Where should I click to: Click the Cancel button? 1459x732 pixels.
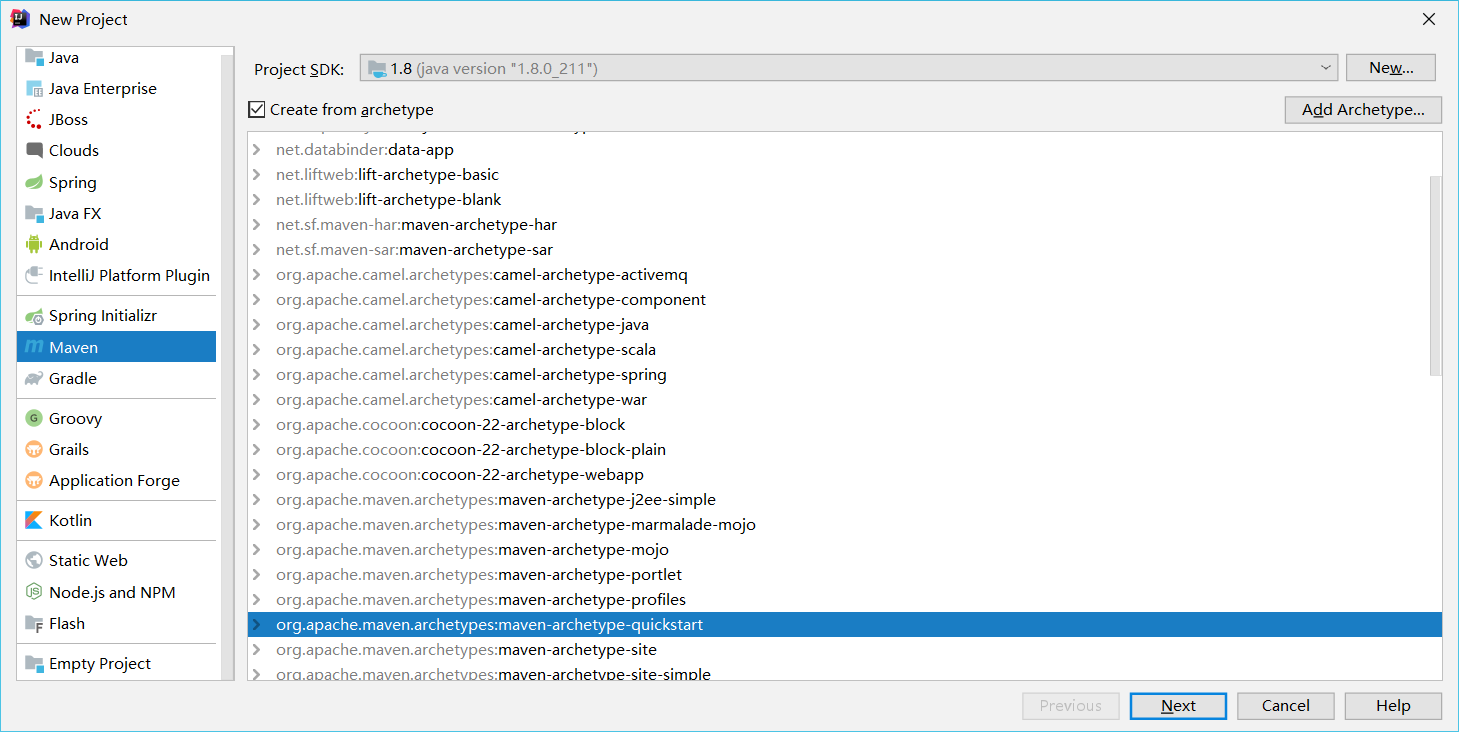coord(1286,705)
